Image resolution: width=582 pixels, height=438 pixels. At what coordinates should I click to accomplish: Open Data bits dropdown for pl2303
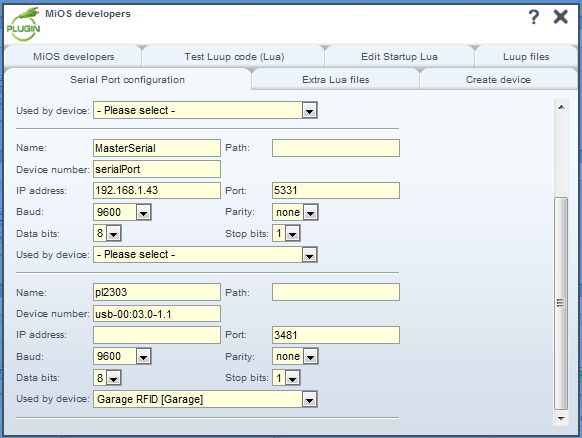coord(107,378)
